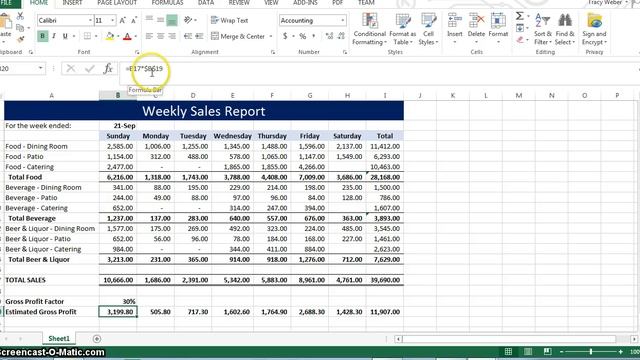Screen dimensions: 640x360
Task: Add a new sheet with plus button
Action: click(97, 339)
